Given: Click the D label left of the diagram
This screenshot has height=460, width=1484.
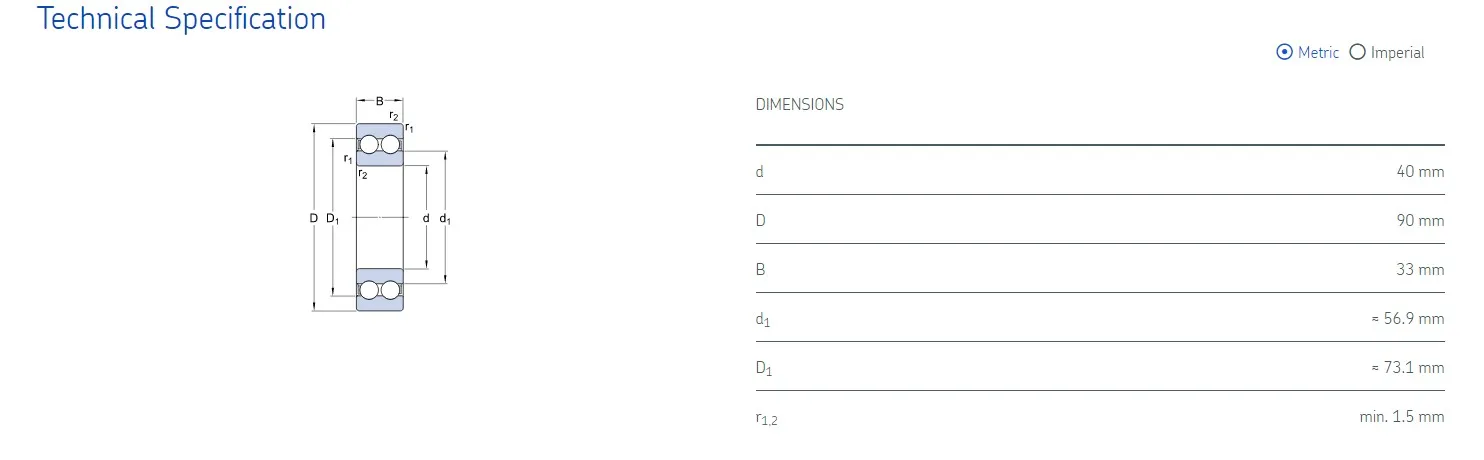Looking at the screenshot, I should [x=313, y=218].
